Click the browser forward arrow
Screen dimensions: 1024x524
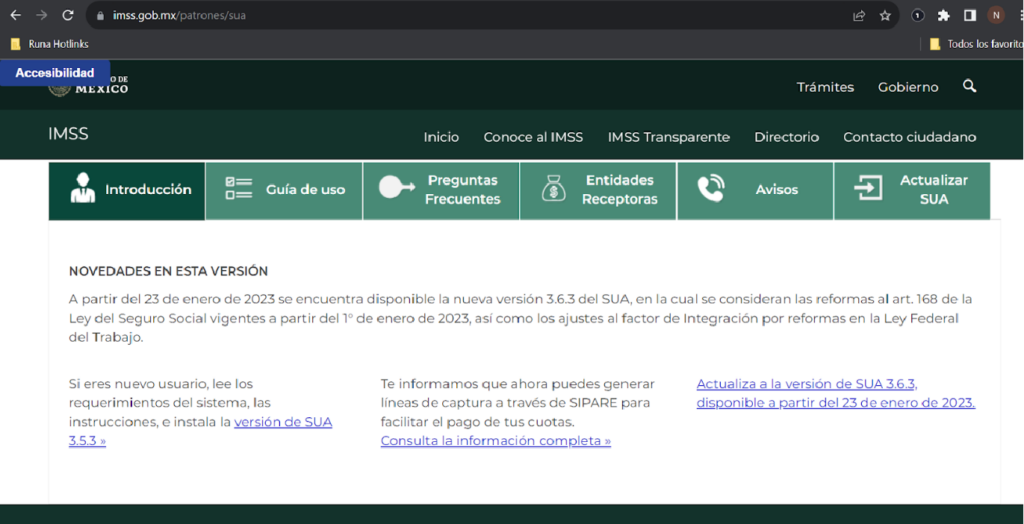point(41,15)
